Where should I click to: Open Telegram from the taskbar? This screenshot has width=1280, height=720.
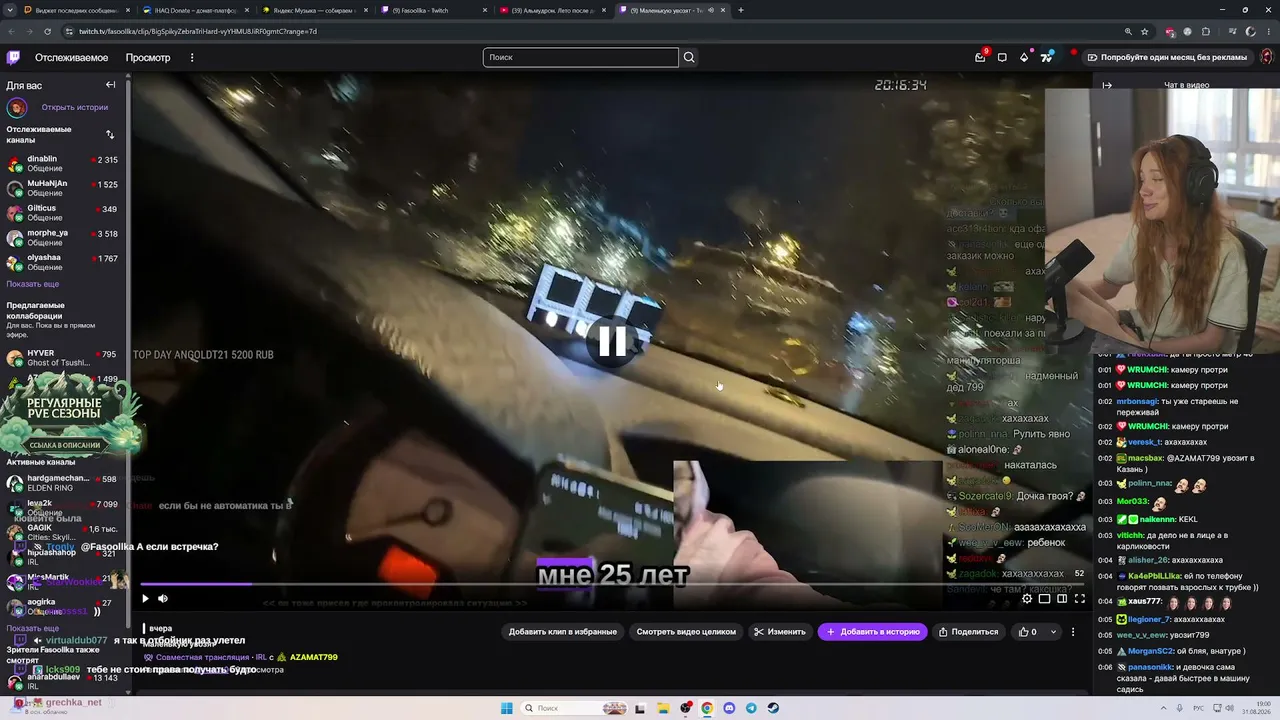[751, 708]
